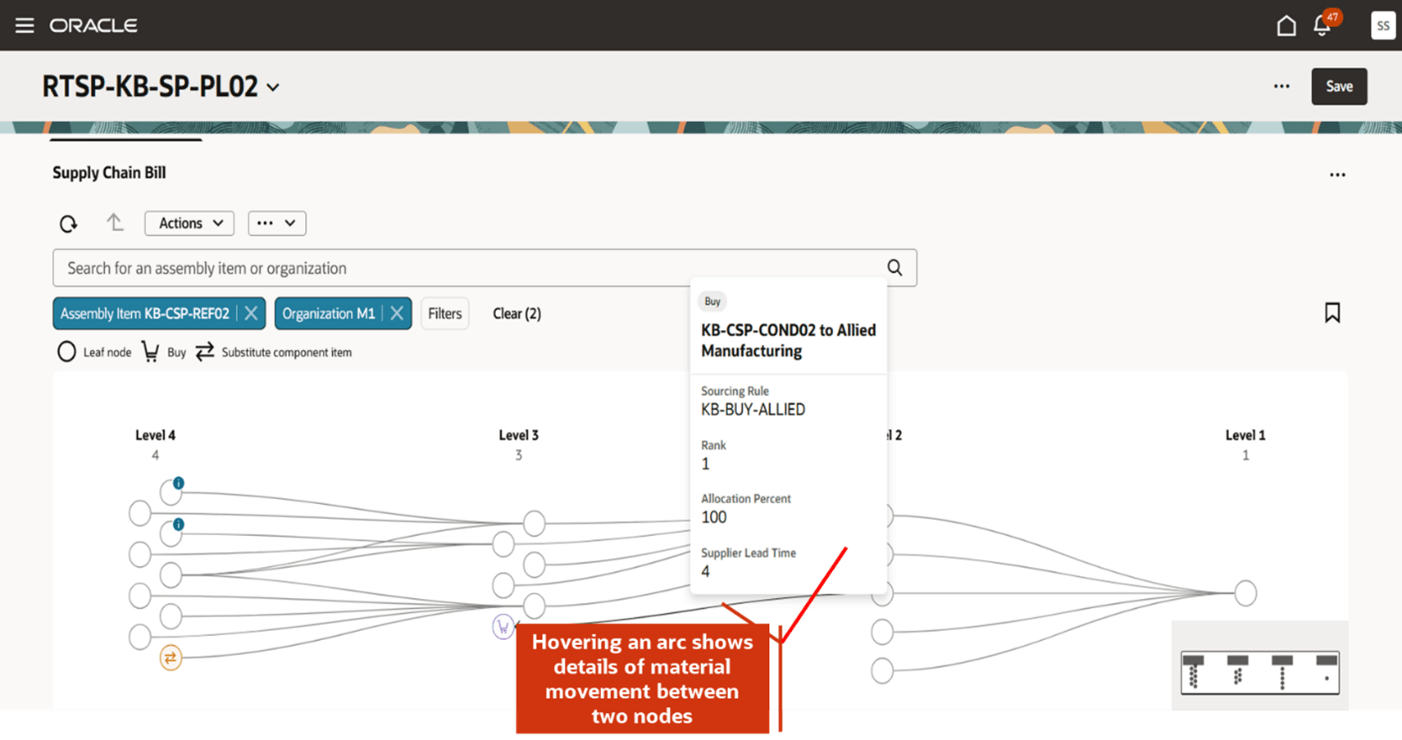Go to Home via house icon

(1287, 26)
